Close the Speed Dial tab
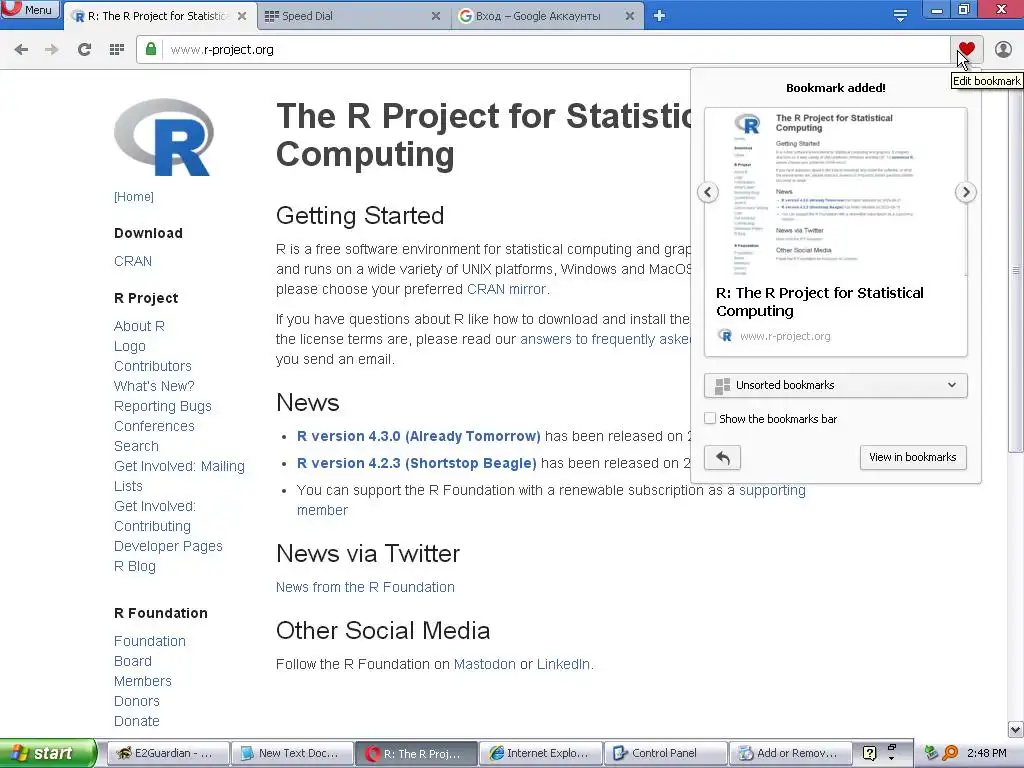 click(x=436, y=16)
